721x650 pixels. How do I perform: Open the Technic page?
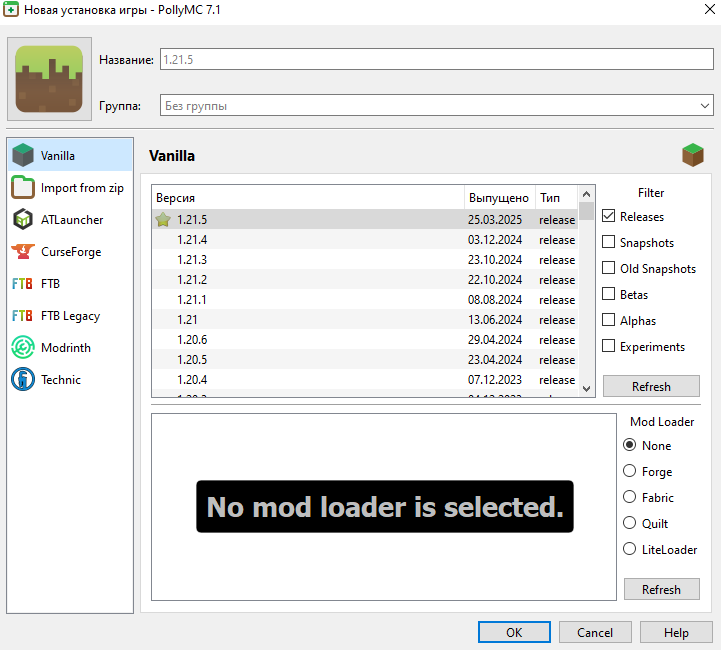(70, 379)
